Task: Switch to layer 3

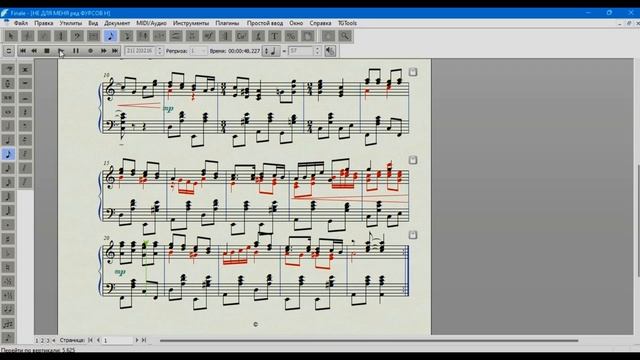Action: tap(47, 340)
